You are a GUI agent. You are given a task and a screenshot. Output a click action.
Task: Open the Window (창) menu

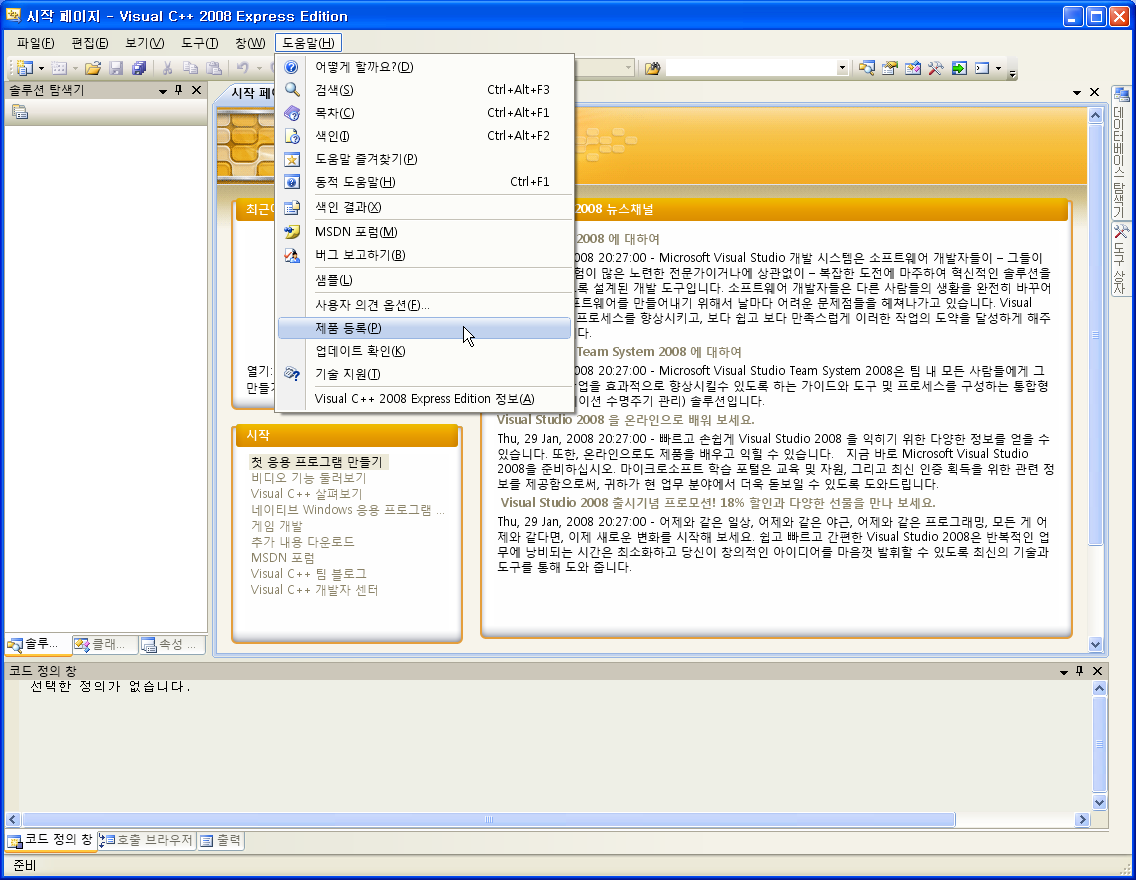click(x=250, y=43)
